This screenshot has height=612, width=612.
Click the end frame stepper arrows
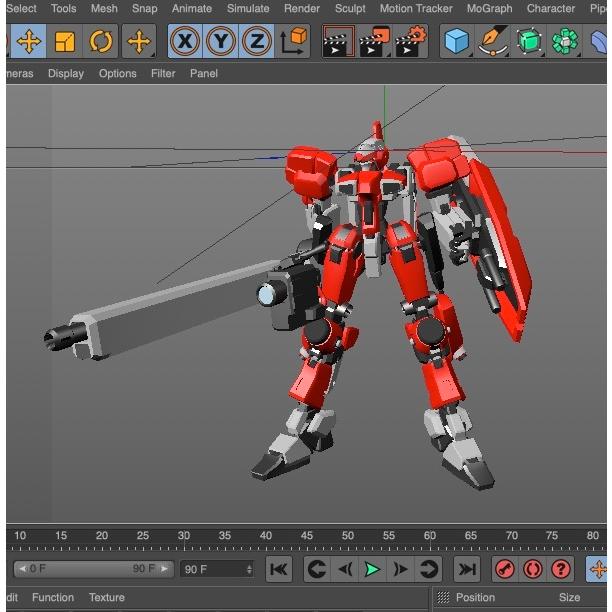pyautogui.click(x=249, y=569)
